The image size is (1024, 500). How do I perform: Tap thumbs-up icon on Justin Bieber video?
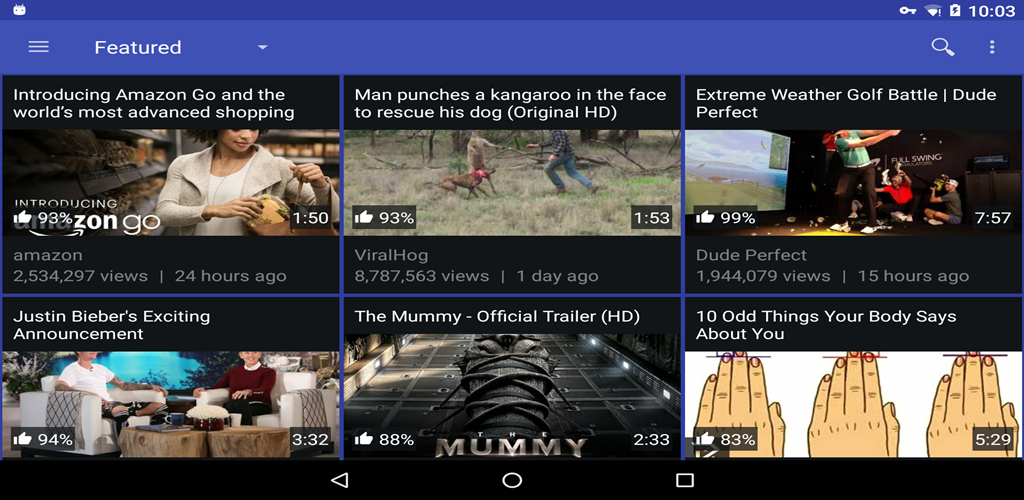coord(22,439)
